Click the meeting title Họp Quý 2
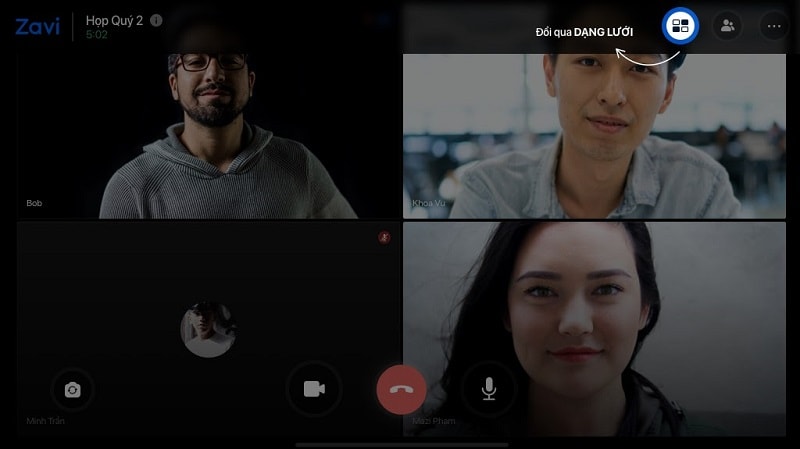This screenshot has width=800, height=449. tap(114, 19)
